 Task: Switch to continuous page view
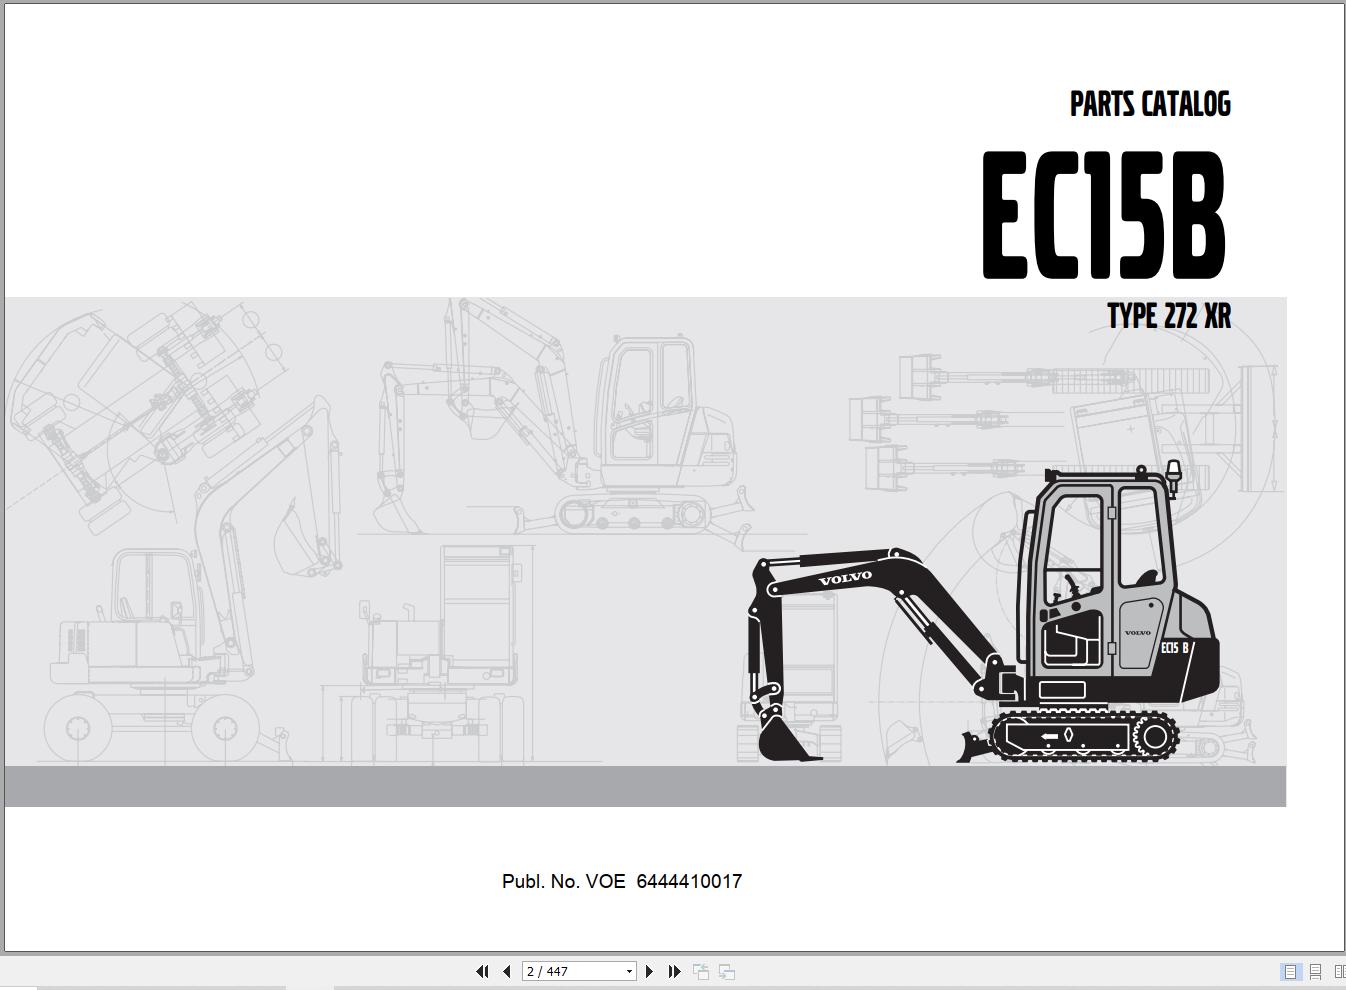pyautogui.click(x=1316, y=971)
